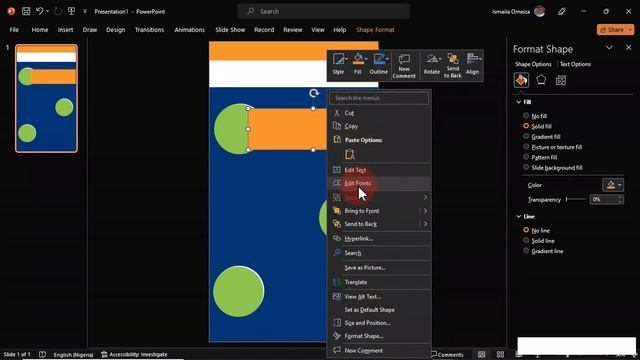Click Accessibility: Investigate status item
640x360 pixels.
pos(134,354)
